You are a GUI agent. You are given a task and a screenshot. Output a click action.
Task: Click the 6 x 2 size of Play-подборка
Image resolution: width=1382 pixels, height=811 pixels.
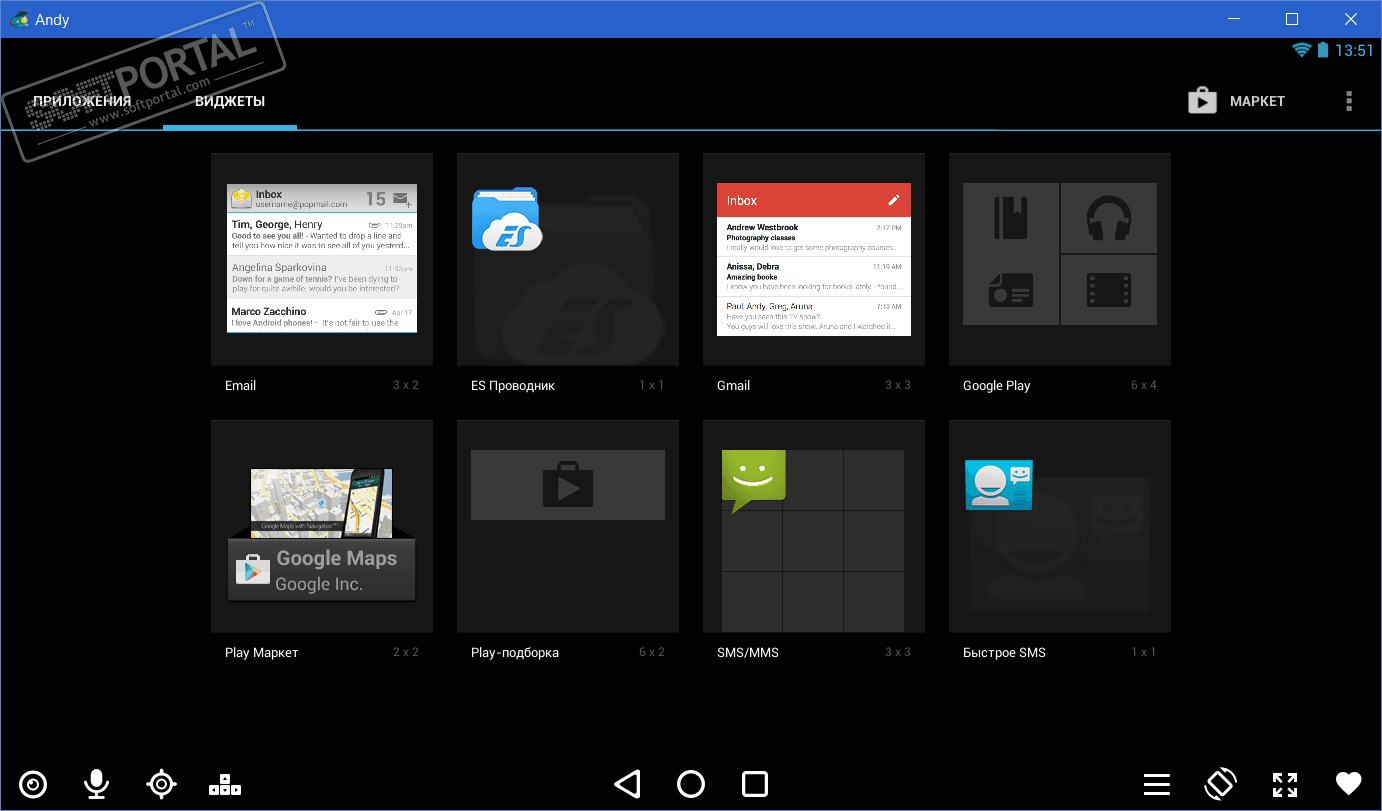click(x=652, y=652)
